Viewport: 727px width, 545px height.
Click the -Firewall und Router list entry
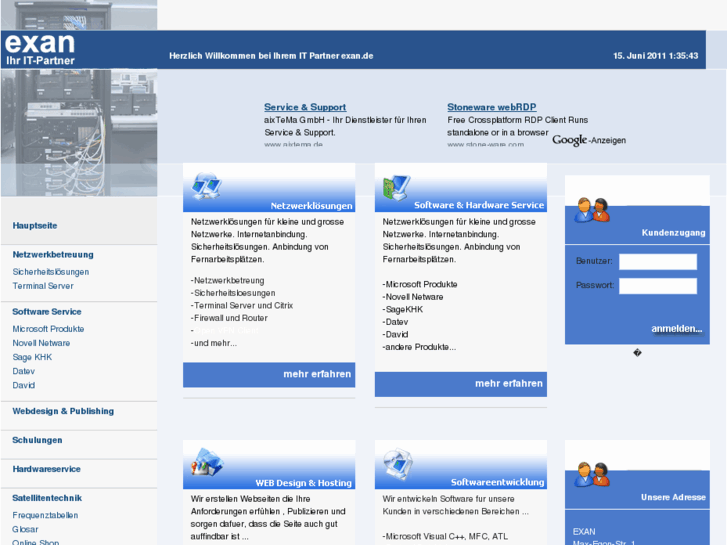point(229,318)
